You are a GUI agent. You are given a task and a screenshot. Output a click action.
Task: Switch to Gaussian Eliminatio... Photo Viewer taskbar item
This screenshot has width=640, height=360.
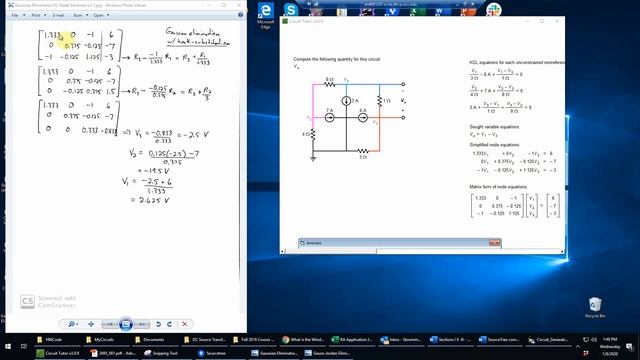(x=274, y=353)
